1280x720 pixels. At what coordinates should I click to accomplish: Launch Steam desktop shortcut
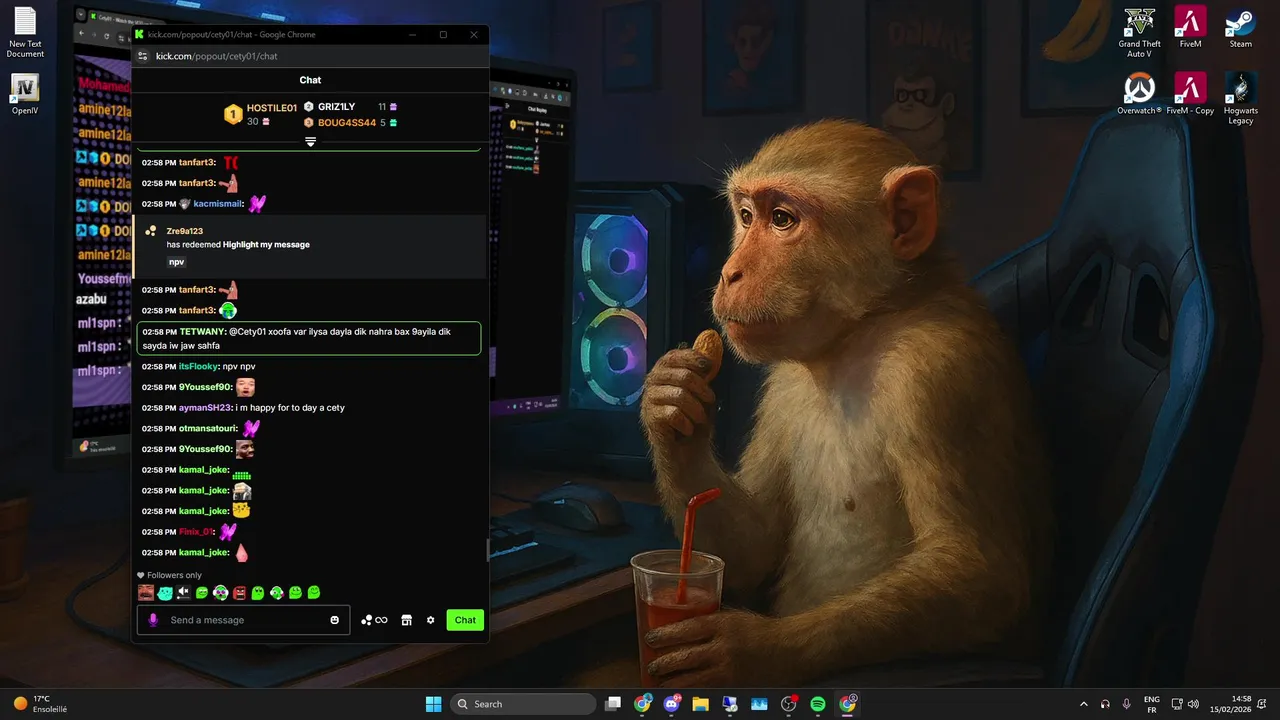(1241, 28)
